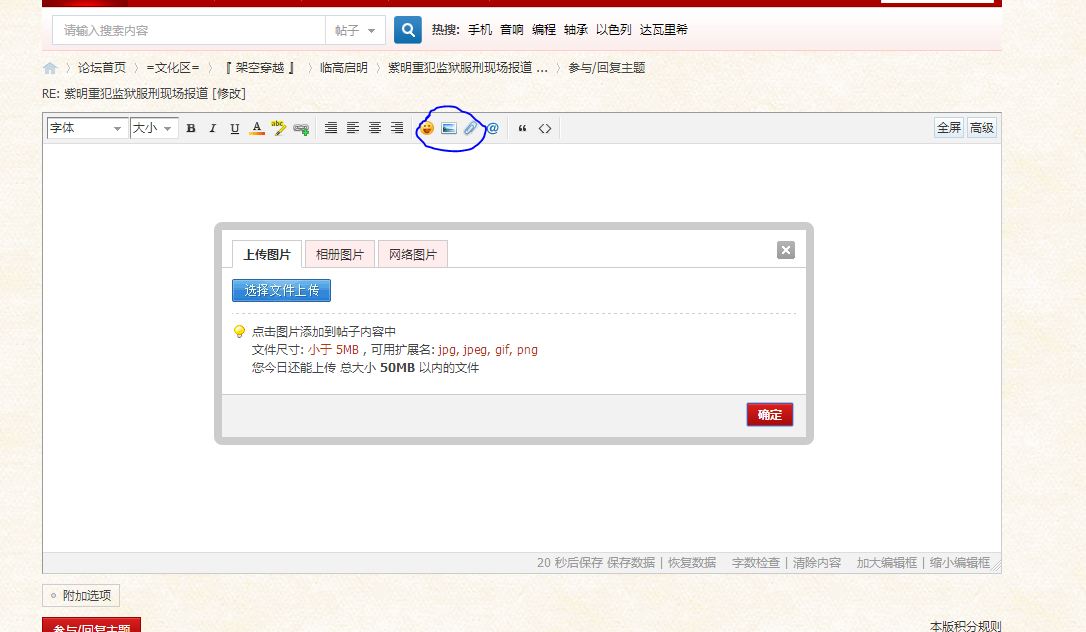Click the @ mention icon
The image size is (1086, 632).
click(x=492, y=128)
